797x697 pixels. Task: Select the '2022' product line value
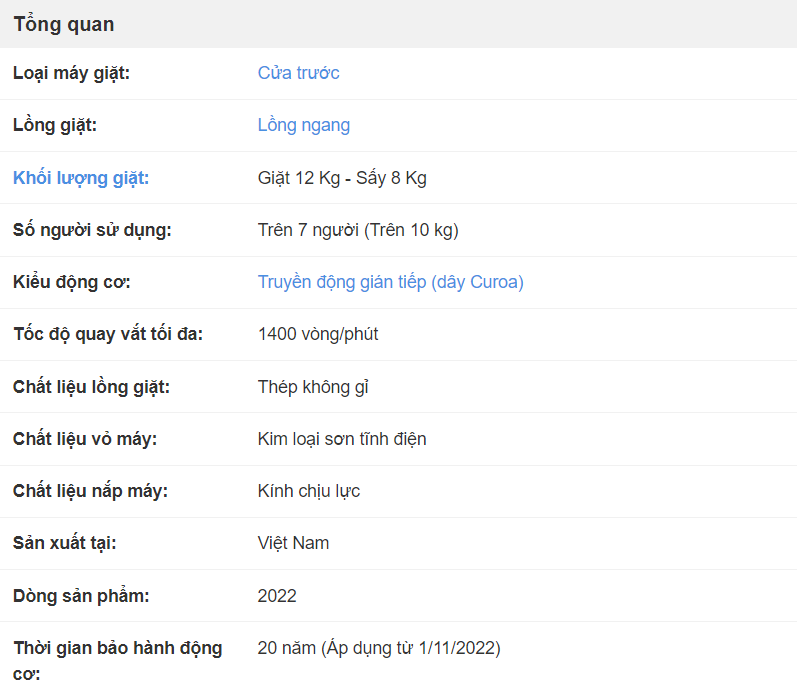point(277,596)
